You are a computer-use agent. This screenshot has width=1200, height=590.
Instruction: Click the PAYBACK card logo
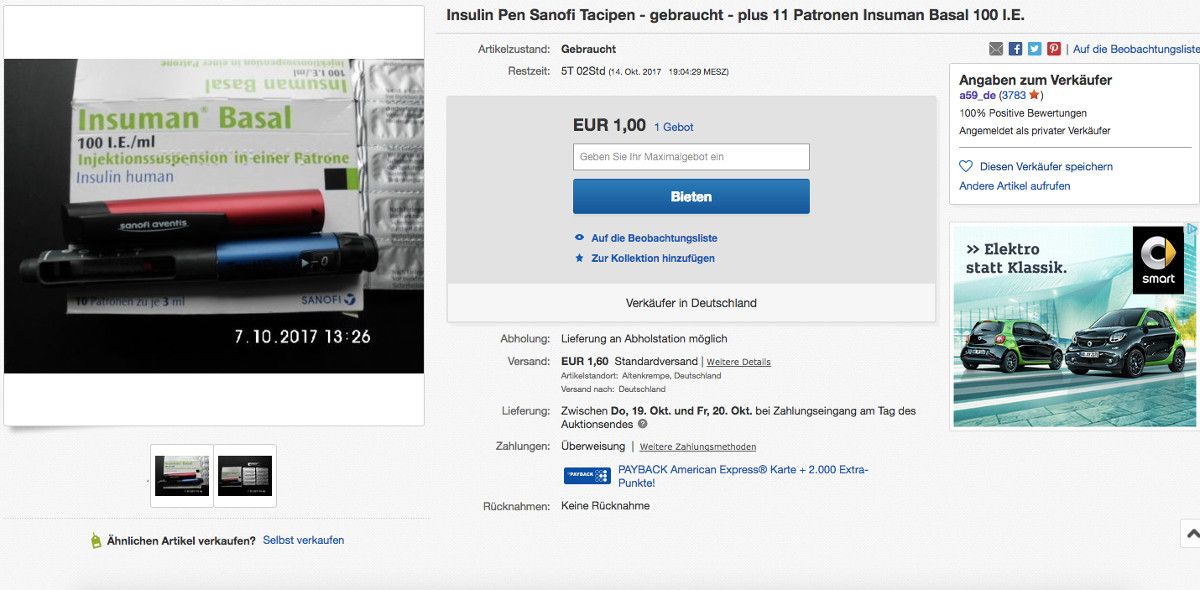pos(587,476)
